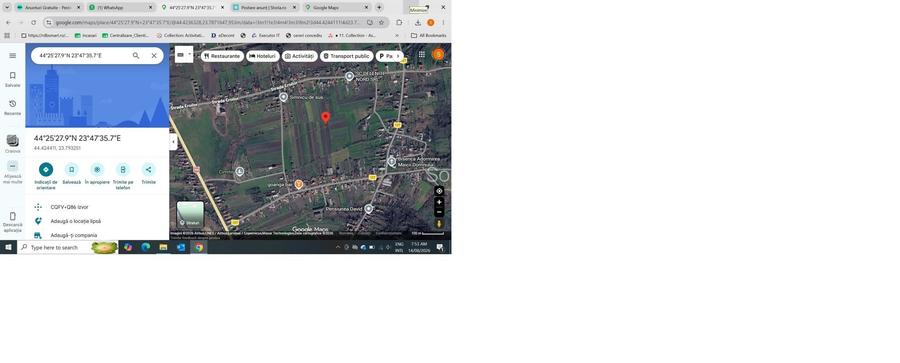Open Recente history in the sidebar
The image size is (900, 363).
point(13,107)
